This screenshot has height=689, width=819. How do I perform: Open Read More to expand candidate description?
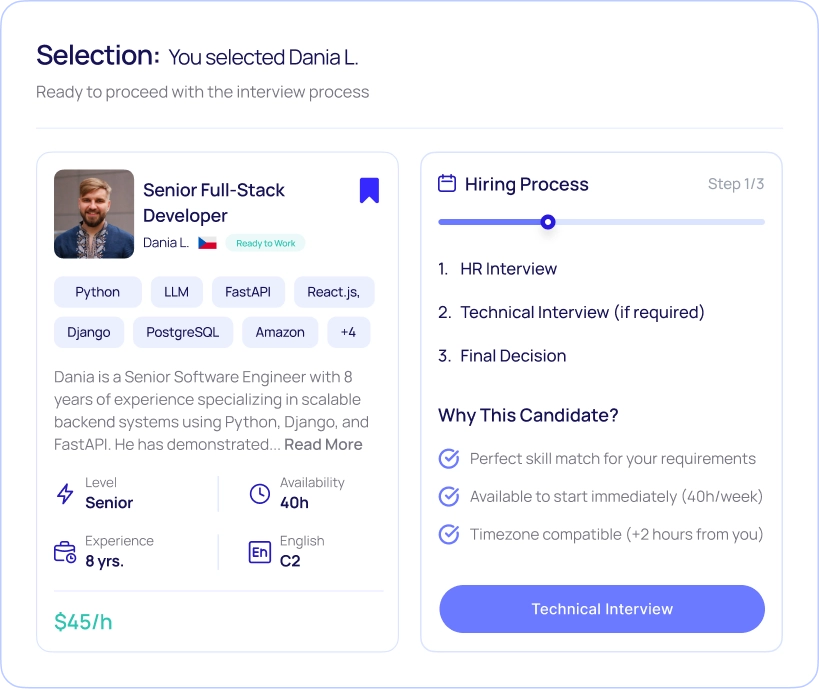[x=323, y=444]
